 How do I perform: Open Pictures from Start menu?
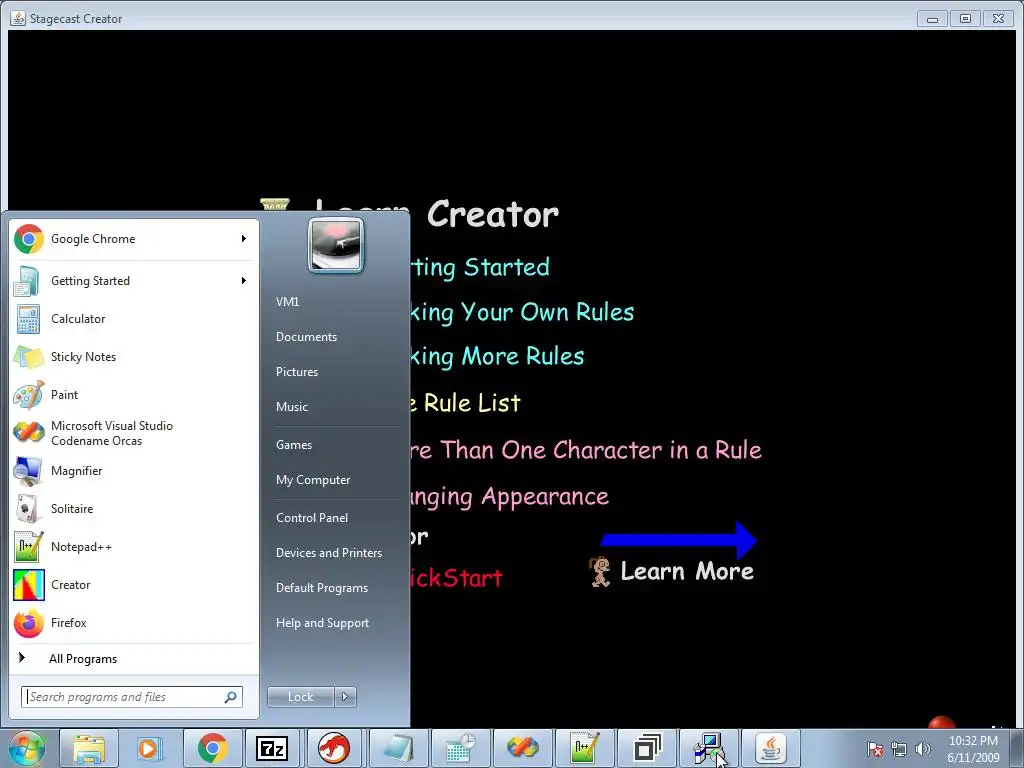[297, 372]
